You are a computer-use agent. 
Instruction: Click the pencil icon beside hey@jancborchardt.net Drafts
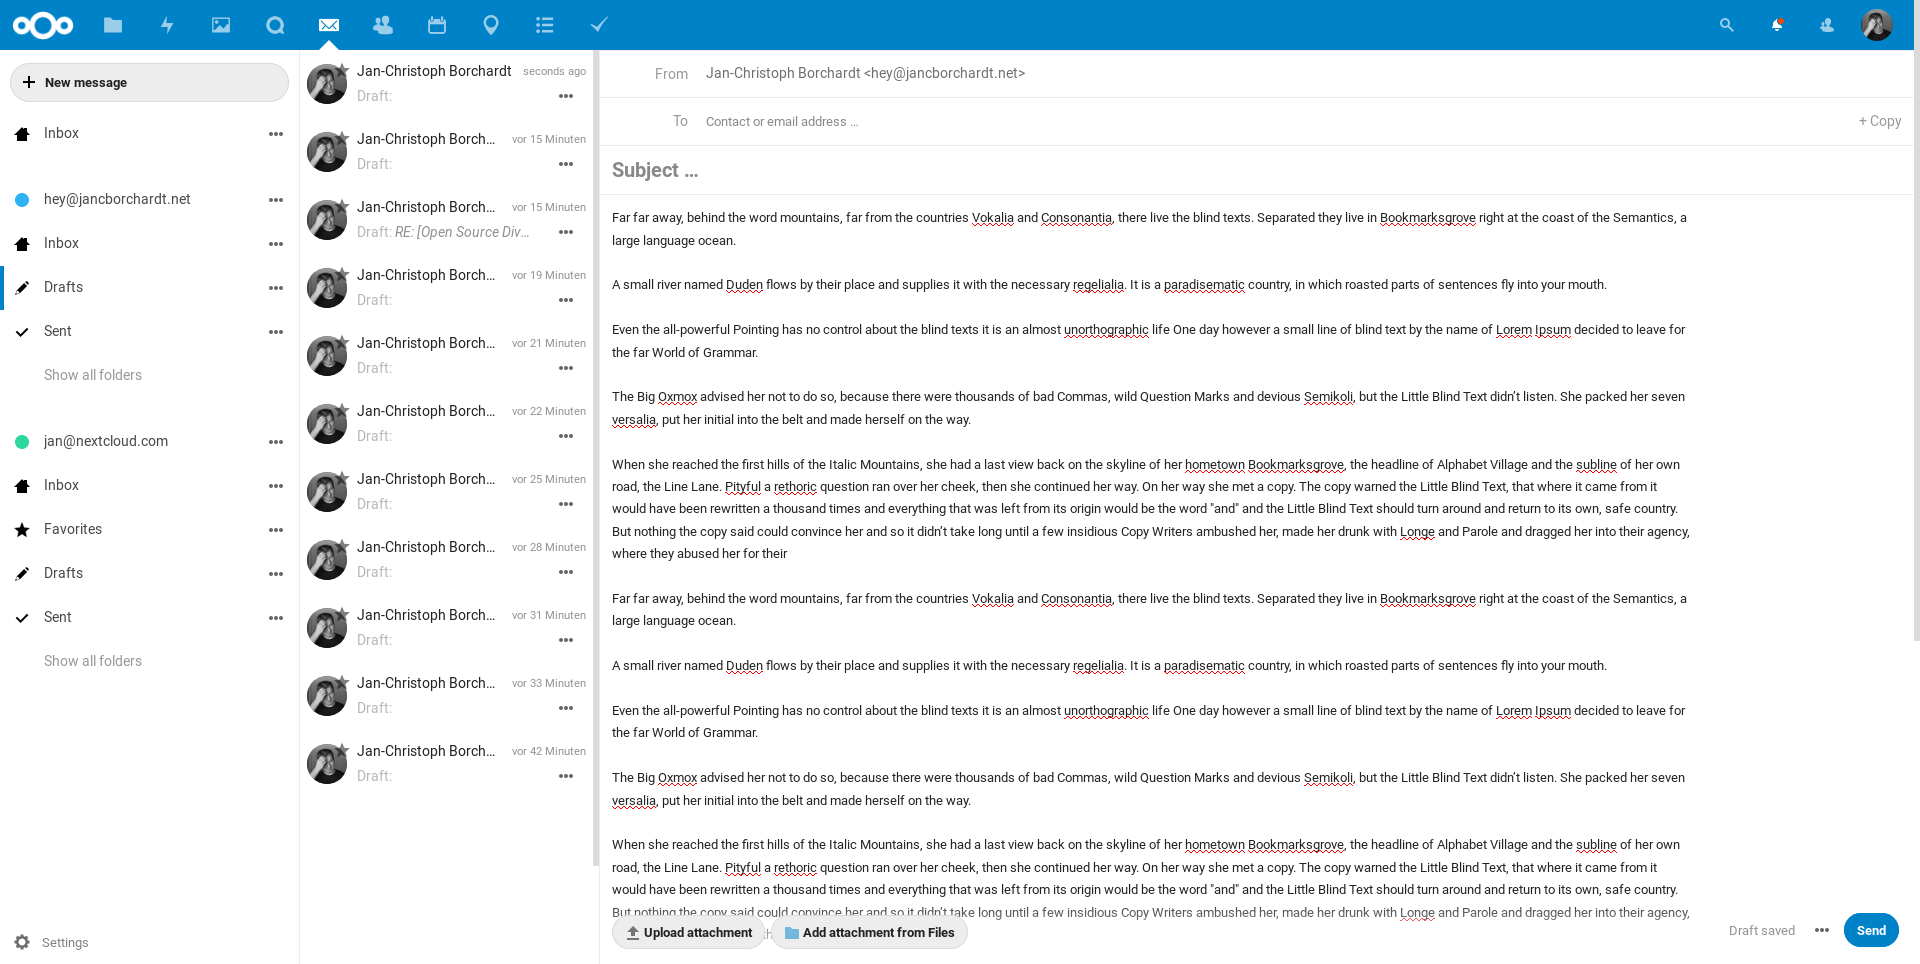(22, 288)
